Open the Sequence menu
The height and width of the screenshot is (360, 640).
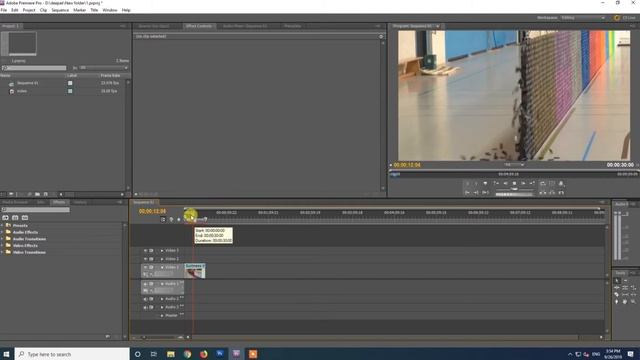(x=60, y=10)
